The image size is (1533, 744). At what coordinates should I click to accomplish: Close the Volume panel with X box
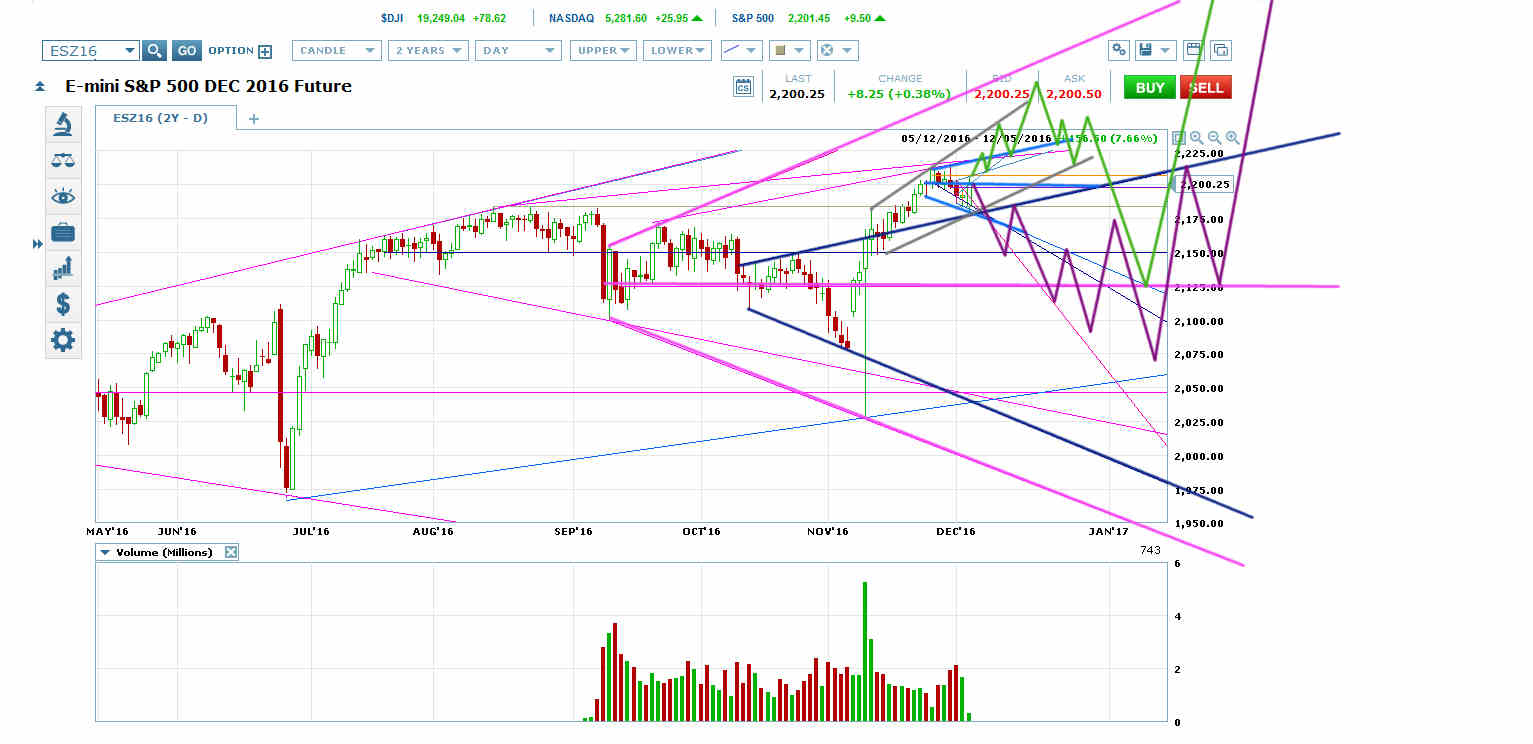tap(230, 552)
